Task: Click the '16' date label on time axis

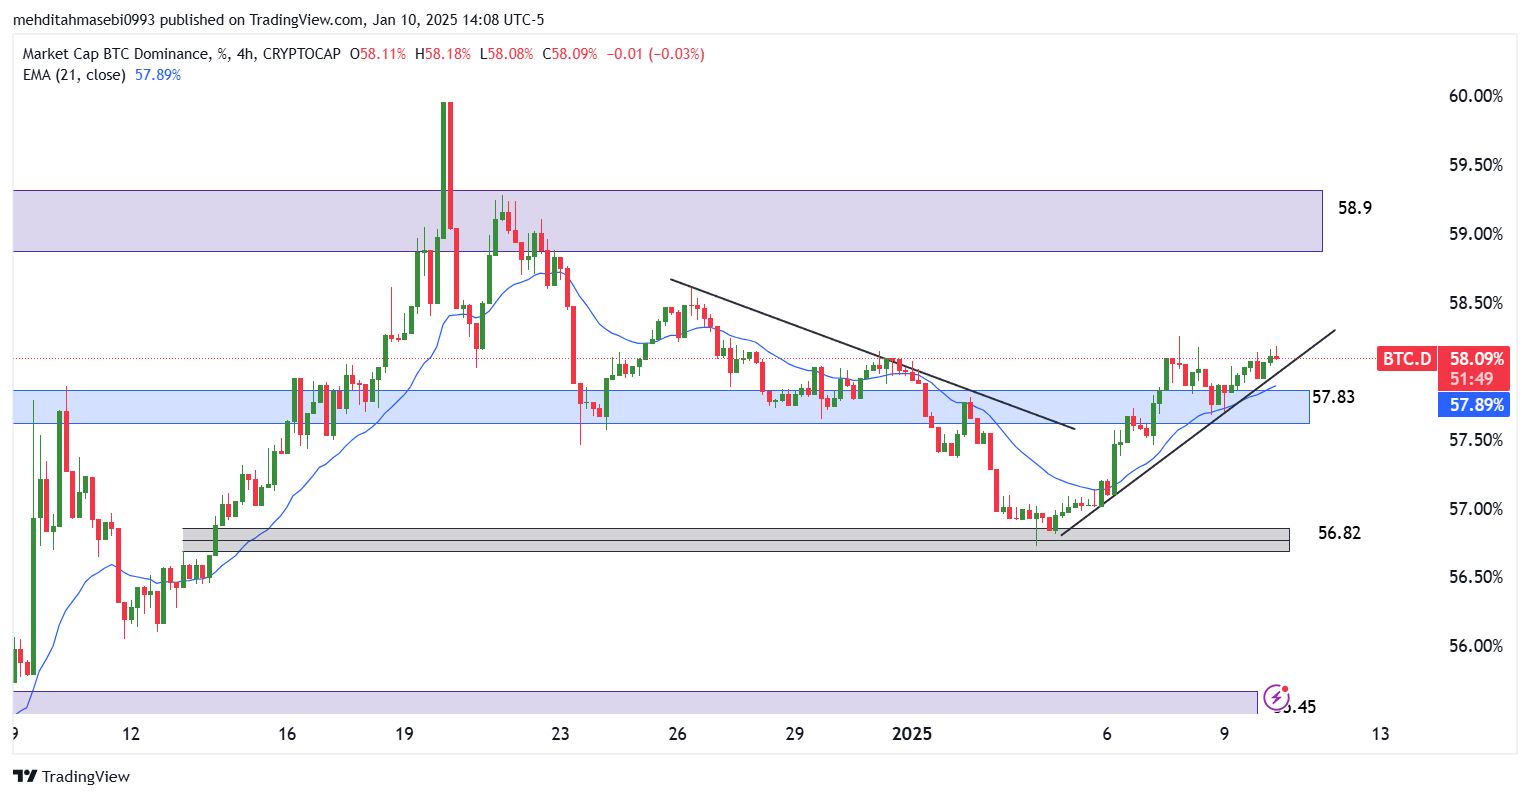Action: 287,734
